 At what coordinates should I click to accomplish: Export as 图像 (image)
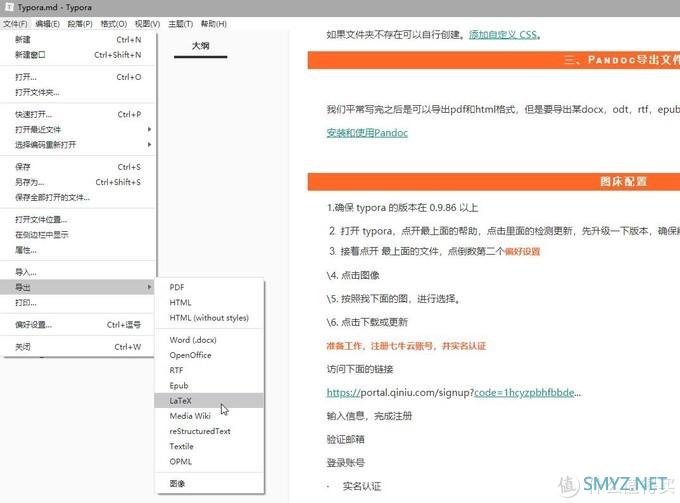coord(209,483)
